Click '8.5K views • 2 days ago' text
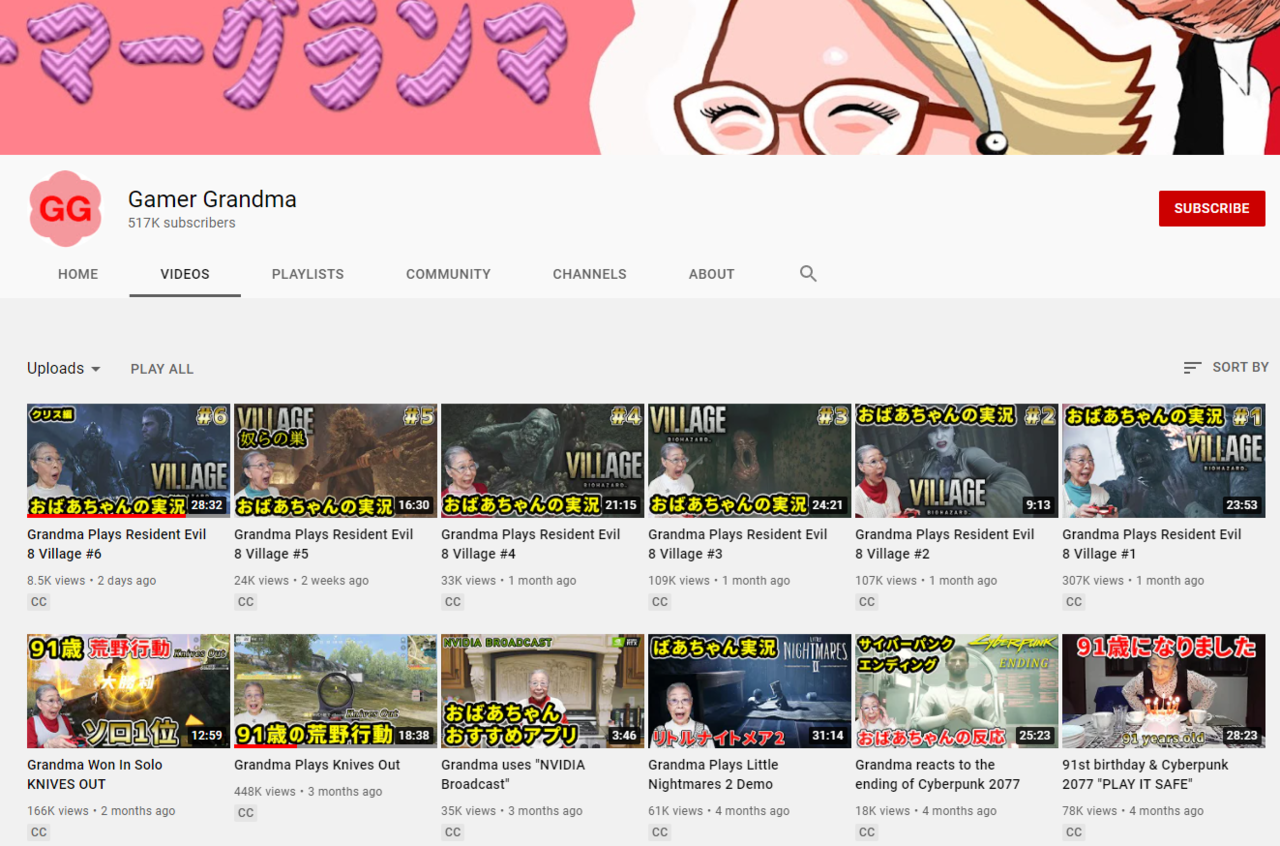The image size is (1280, 846). tap(91, 580)
